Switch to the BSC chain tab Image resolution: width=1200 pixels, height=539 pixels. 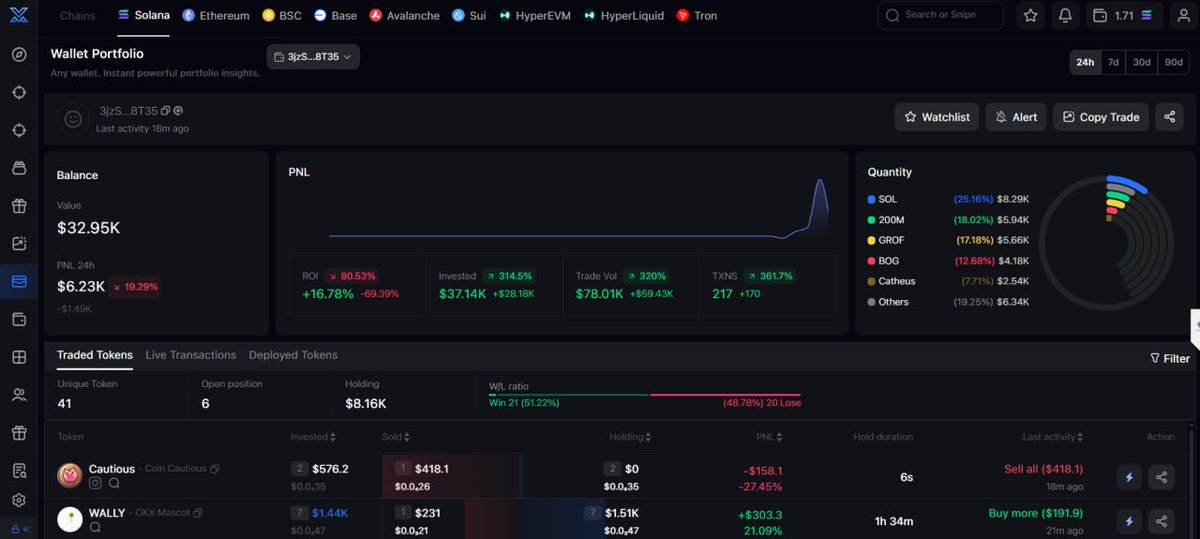coord(282,16)
